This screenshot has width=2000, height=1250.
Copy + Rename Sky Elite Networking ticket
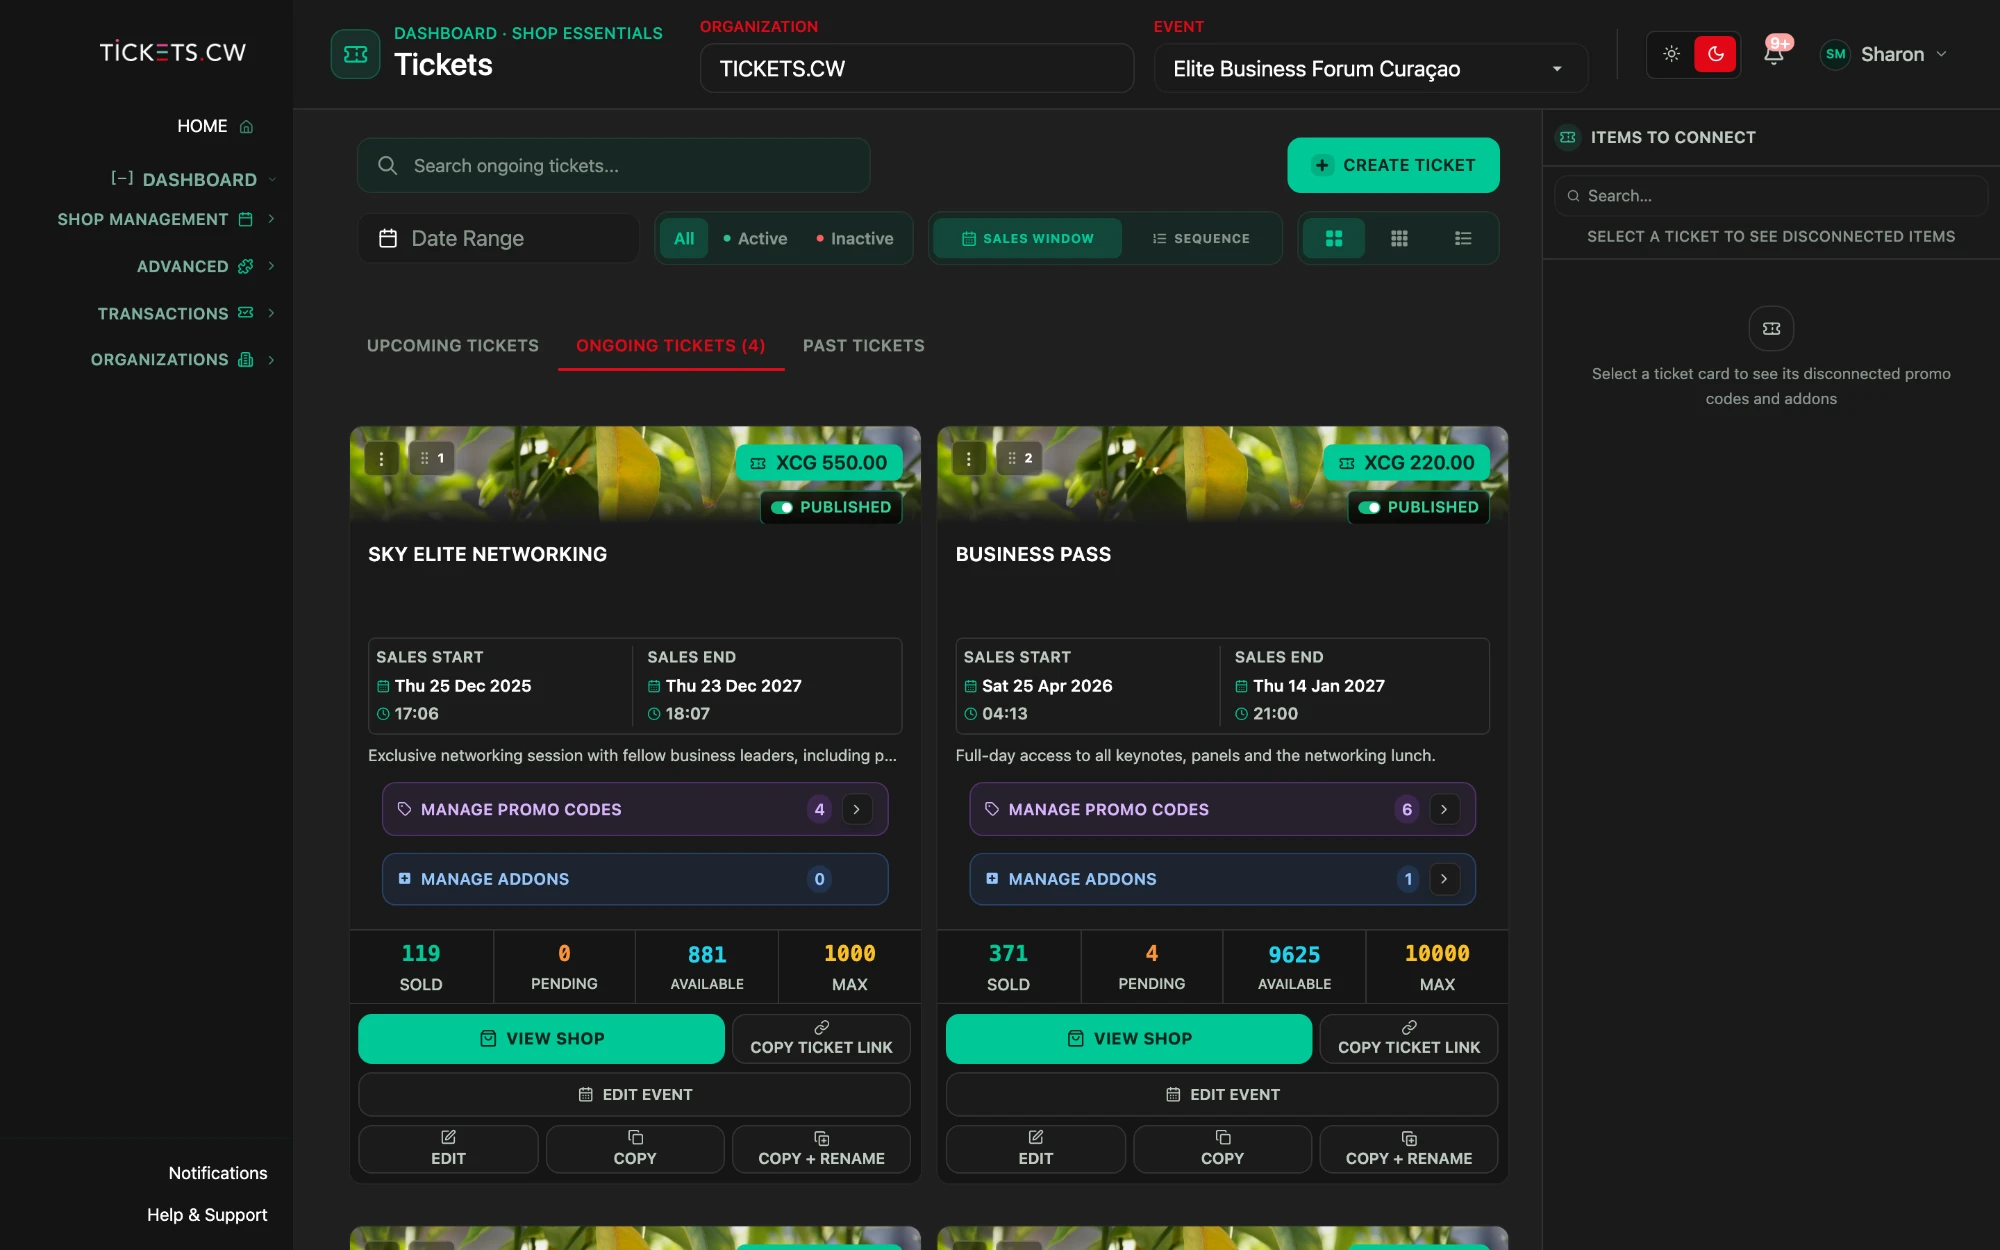click(821, 1148)
